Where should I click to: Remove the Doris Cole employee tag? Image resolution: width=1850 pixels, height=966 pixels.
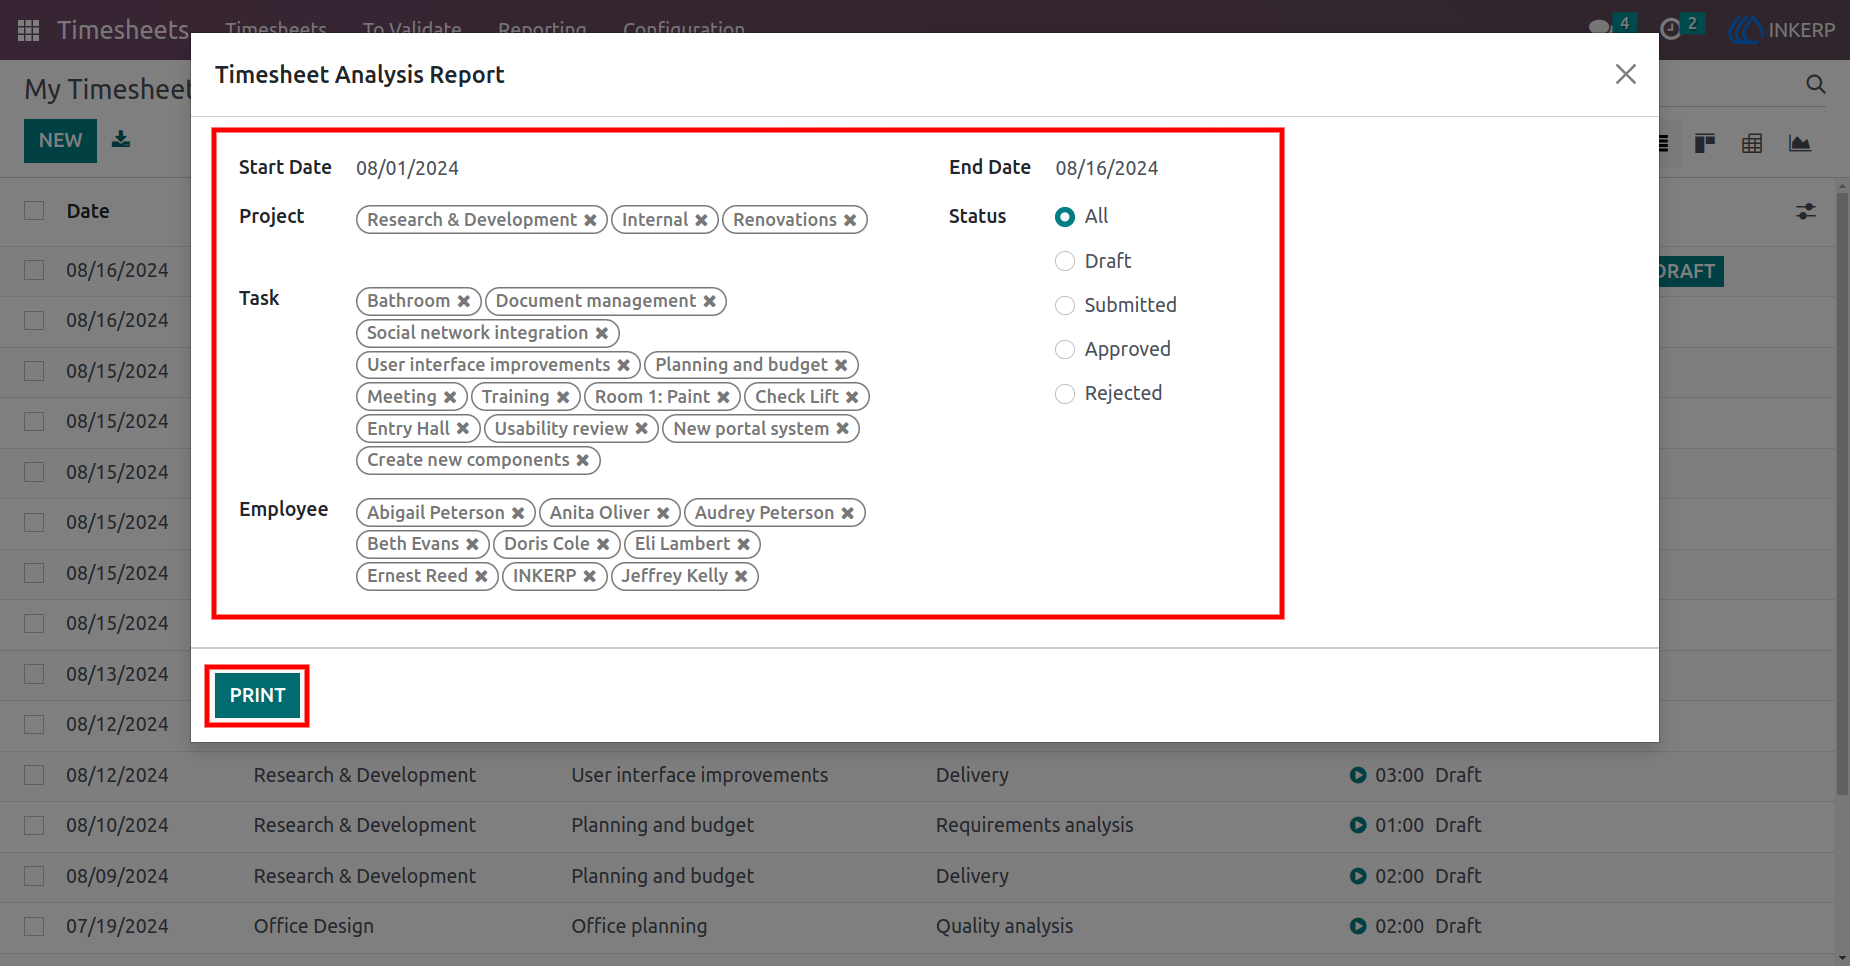pyautogui.click(x=603, y=544)
